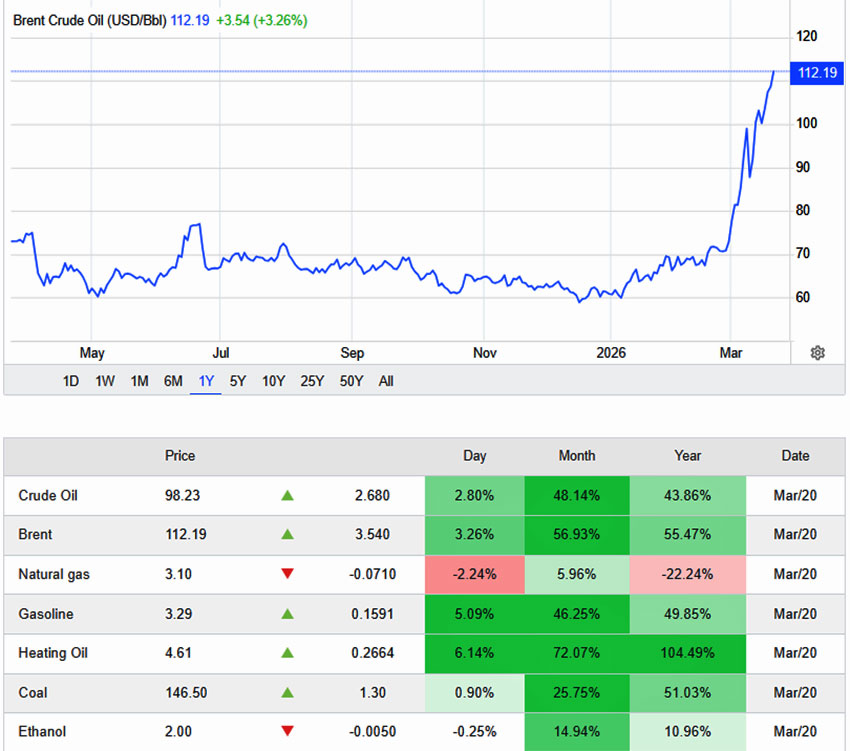Sort table by Month column header
The height and width of the screenshot is (751, 850).
coord(576,456)
